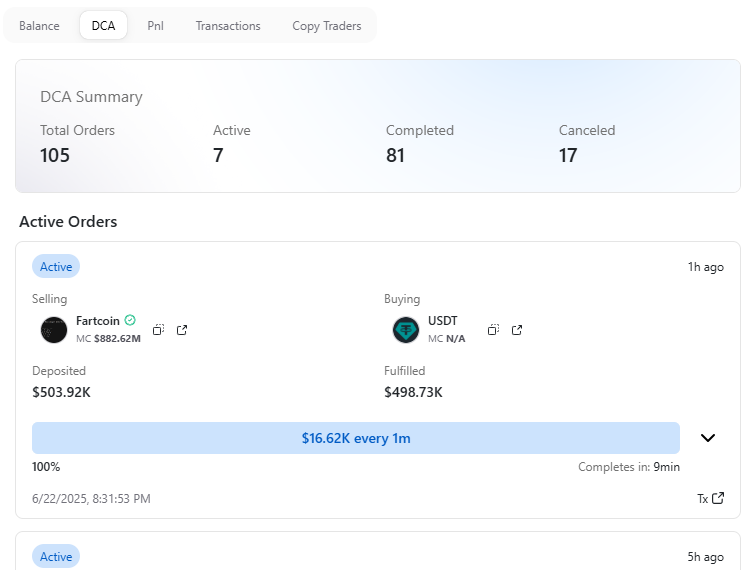Select the DCA tab
This screenshot has width=755, height=574.
103,26
